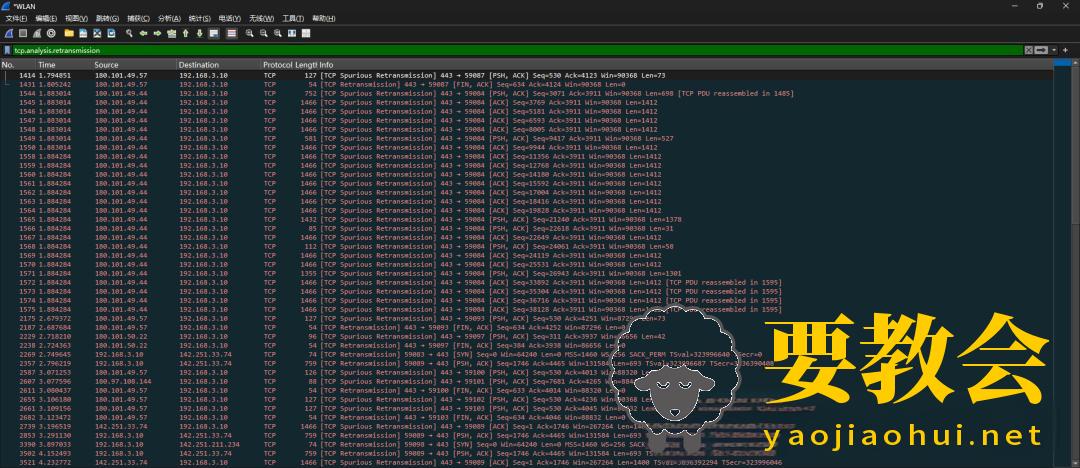Open the 帮助(H) menu
This screenshot has height=468, width=1080.
click(324, 18)
